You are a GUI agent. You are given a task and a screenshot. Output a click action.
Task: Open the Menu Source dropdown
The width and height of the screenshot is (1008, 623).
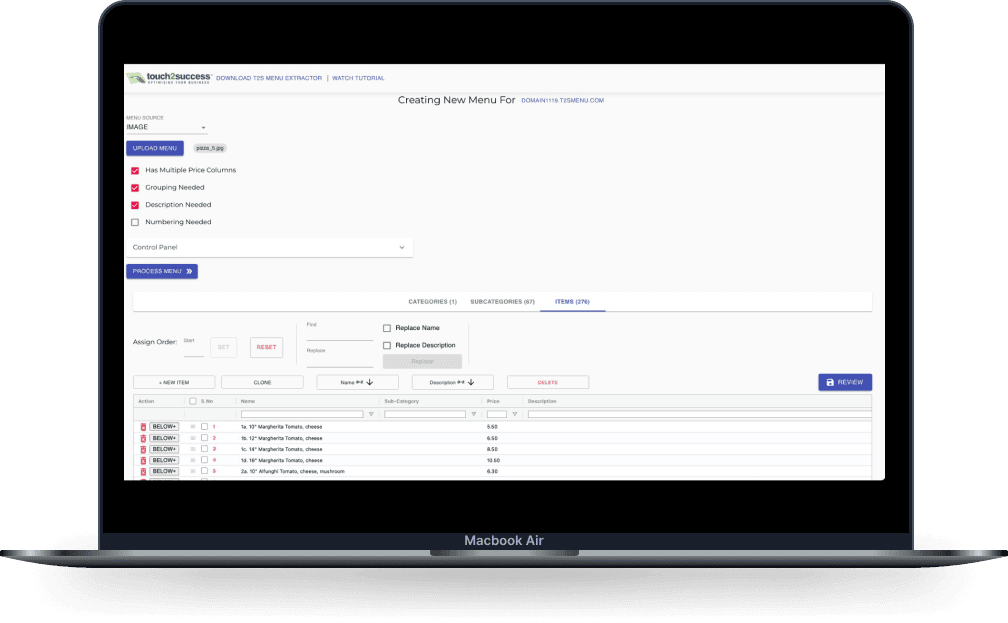[x=166, y=128]
